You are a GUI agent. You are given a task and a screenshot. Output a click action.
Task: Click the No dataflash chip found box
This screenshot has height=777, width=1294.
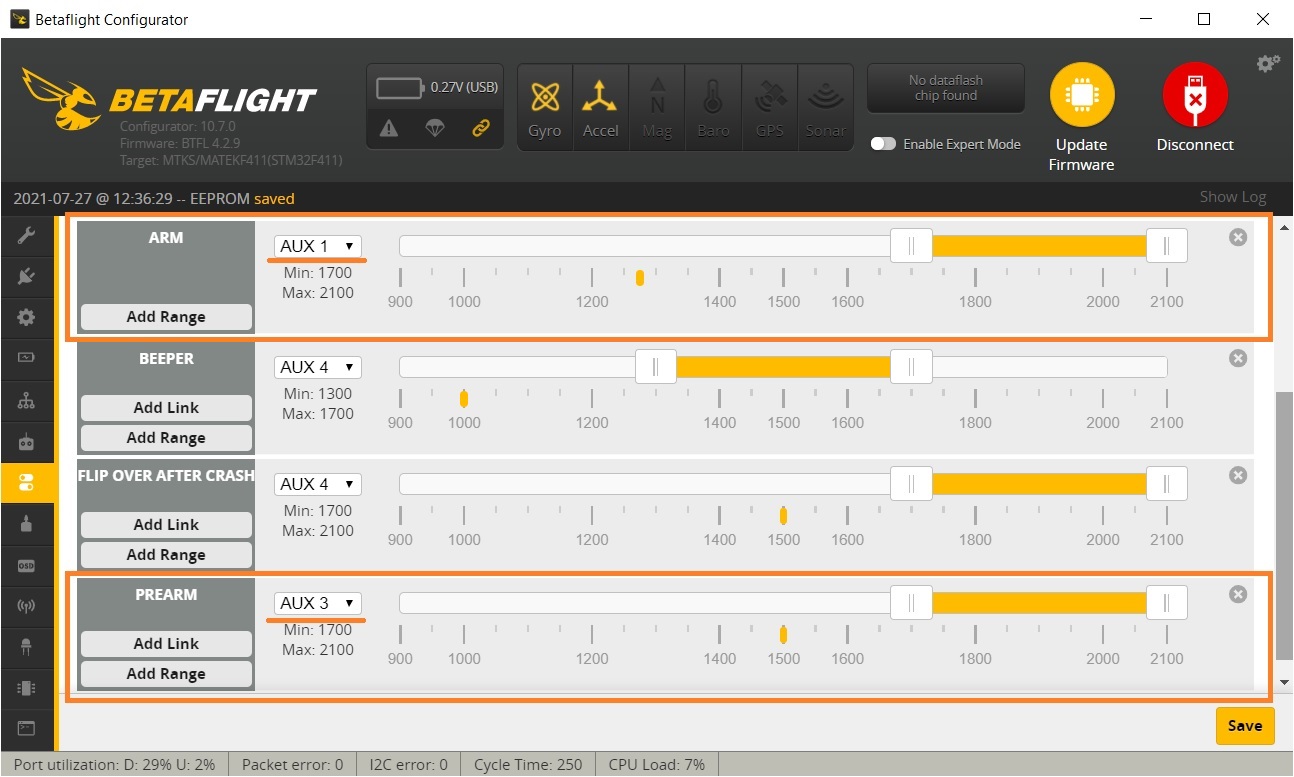click(x=945, y=88)
